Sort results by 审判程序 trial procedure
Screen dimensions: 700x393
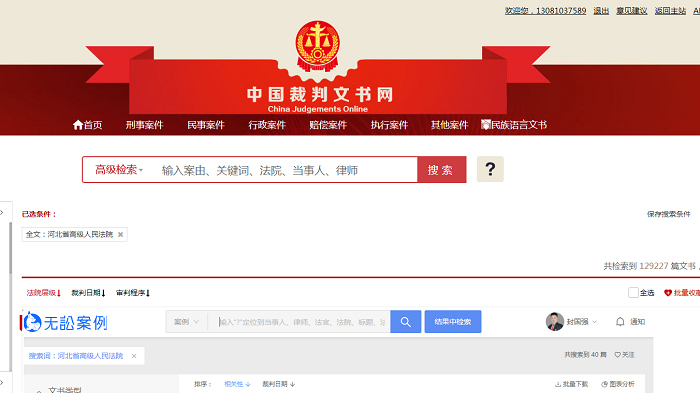point(133,293)
